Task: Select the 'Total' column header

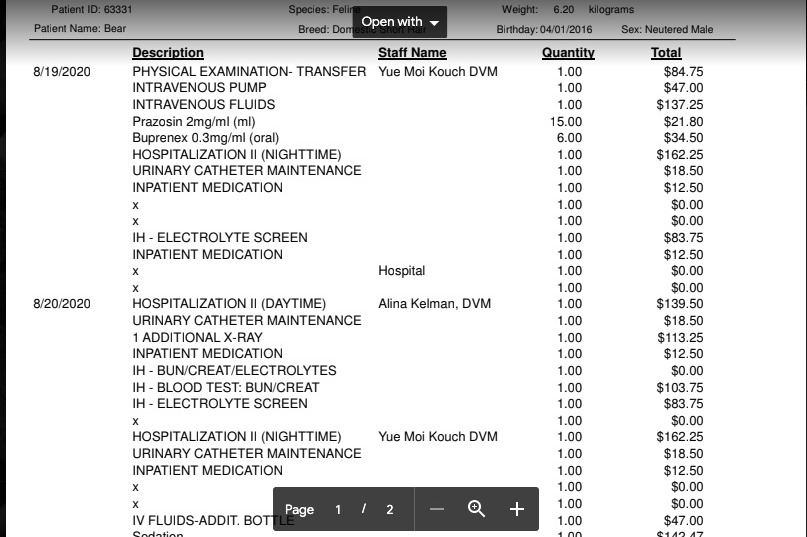Action: point(666,53)
